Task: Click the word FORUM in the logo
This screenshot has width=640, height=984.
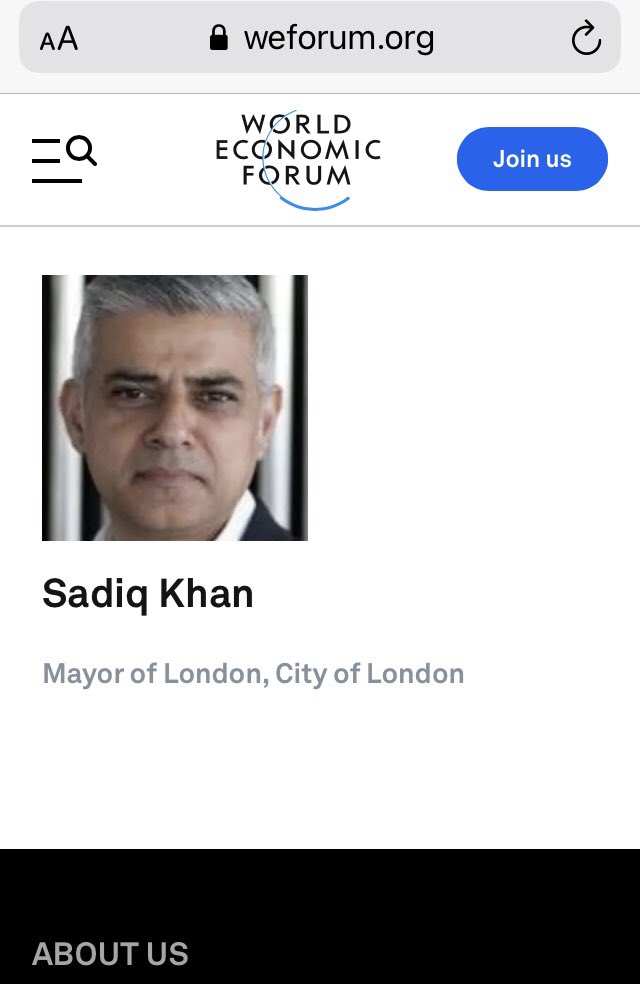Action: point(297,176)
